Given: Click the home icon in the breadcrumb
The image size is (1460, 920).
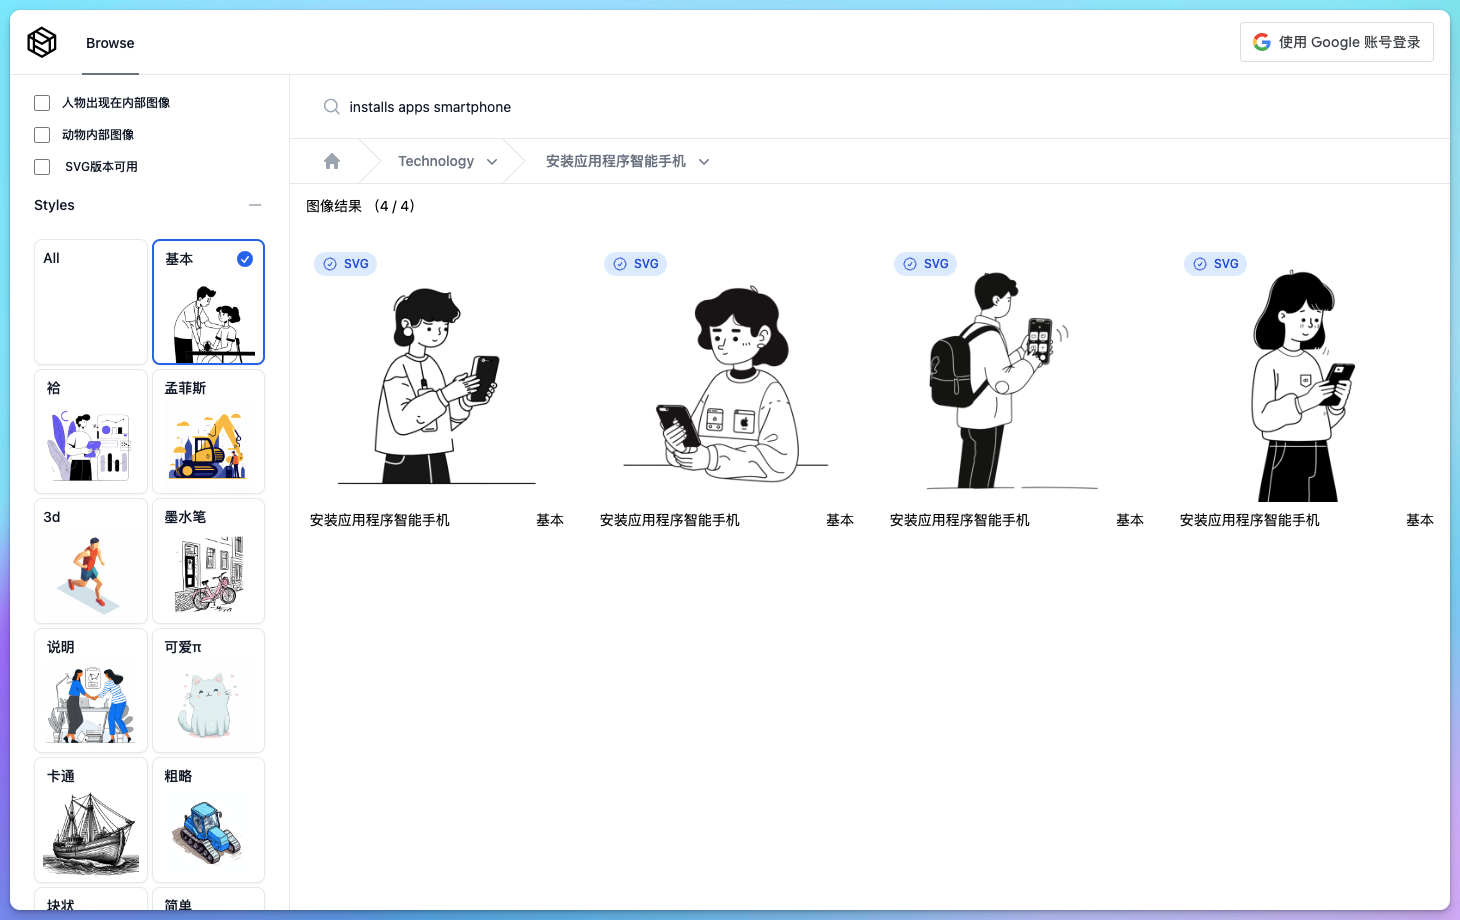Looking at the screenshot, I should tap(331, 160).
